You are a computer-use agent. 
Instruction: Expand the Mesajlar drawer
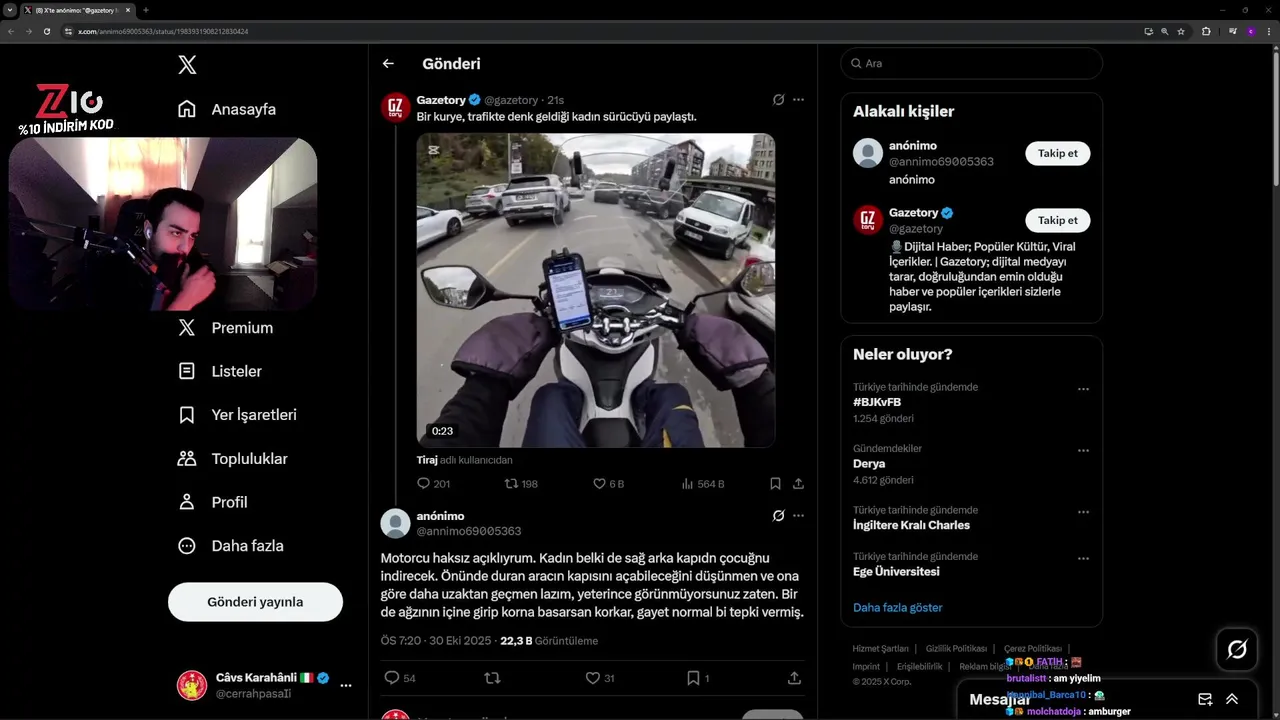tap(1232, 699)
